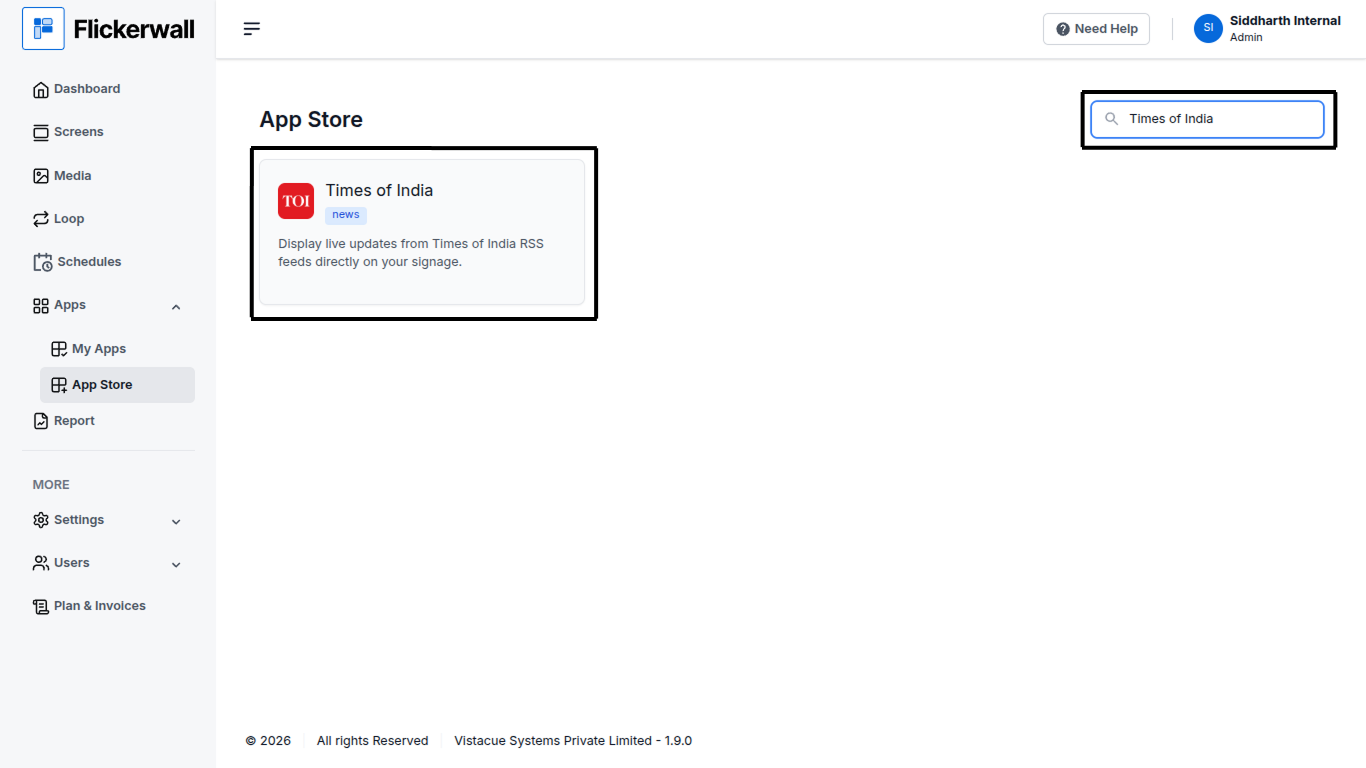
Task: Click the My Apps icon
Action: pos(59,349)
